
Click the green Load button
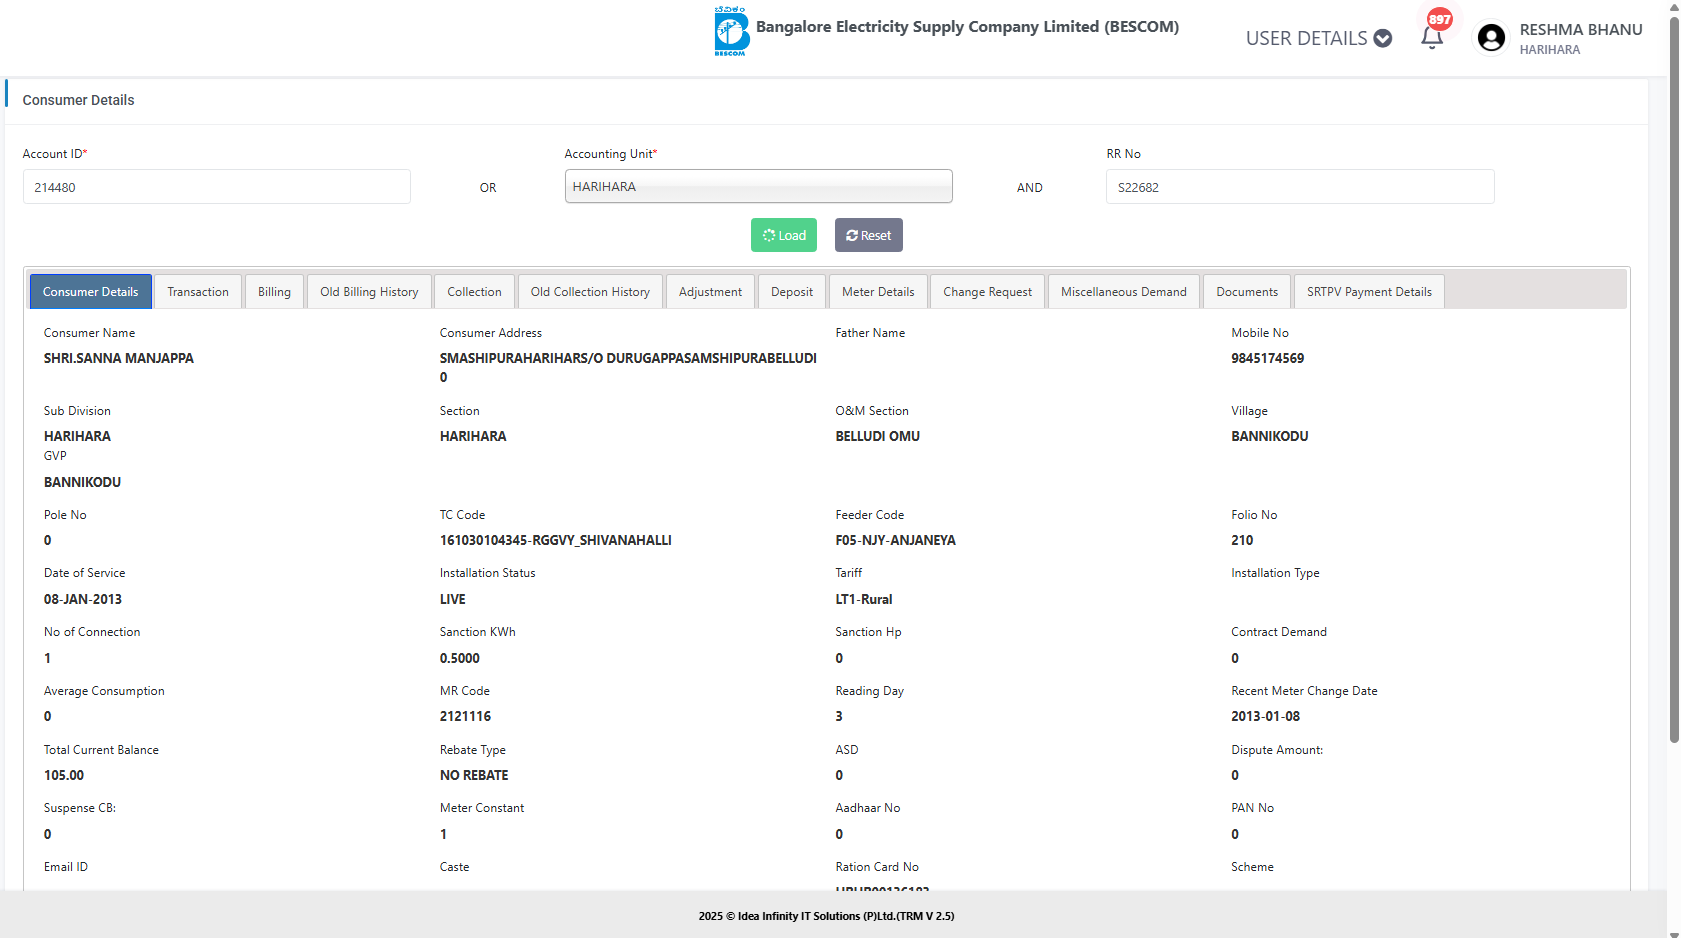tap(783, 235)
